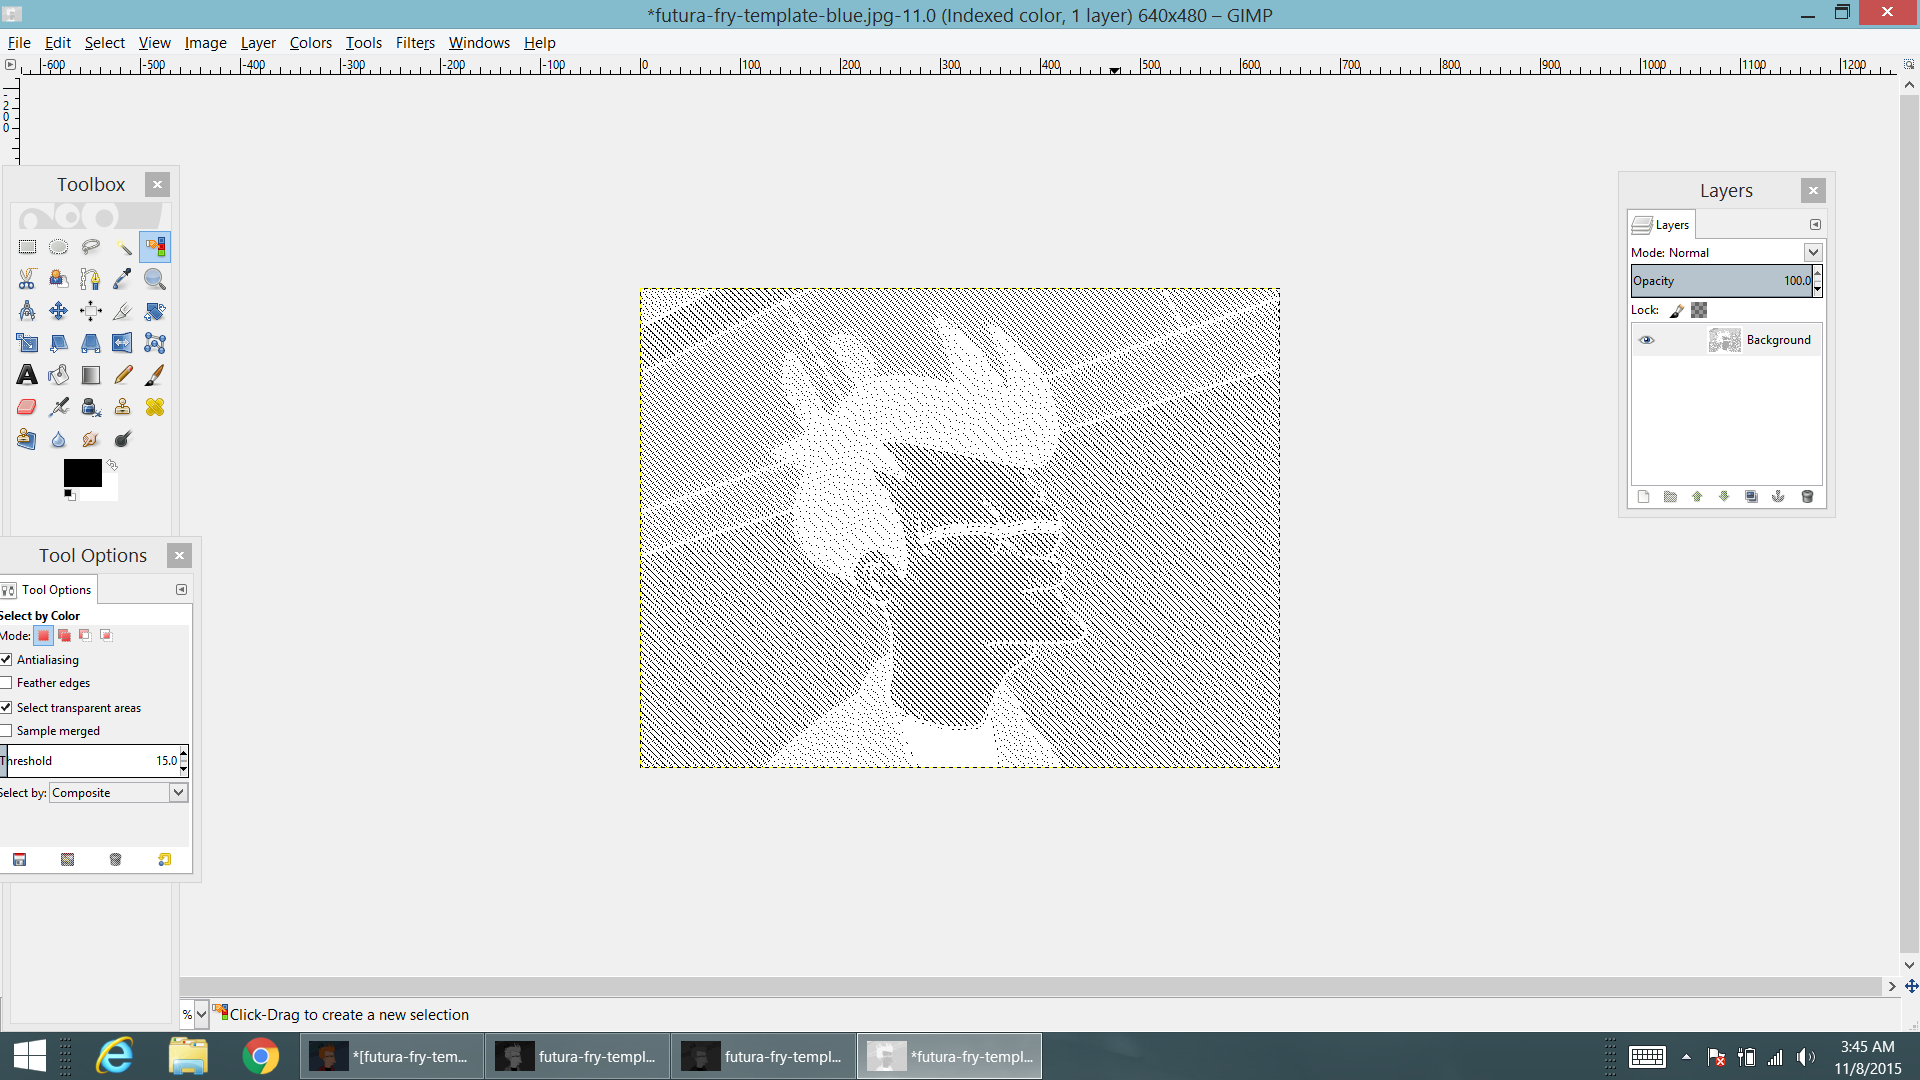Select the Rectangle Select tool
This screenshot has height=1080, width=1920.
tap(27, 247)
